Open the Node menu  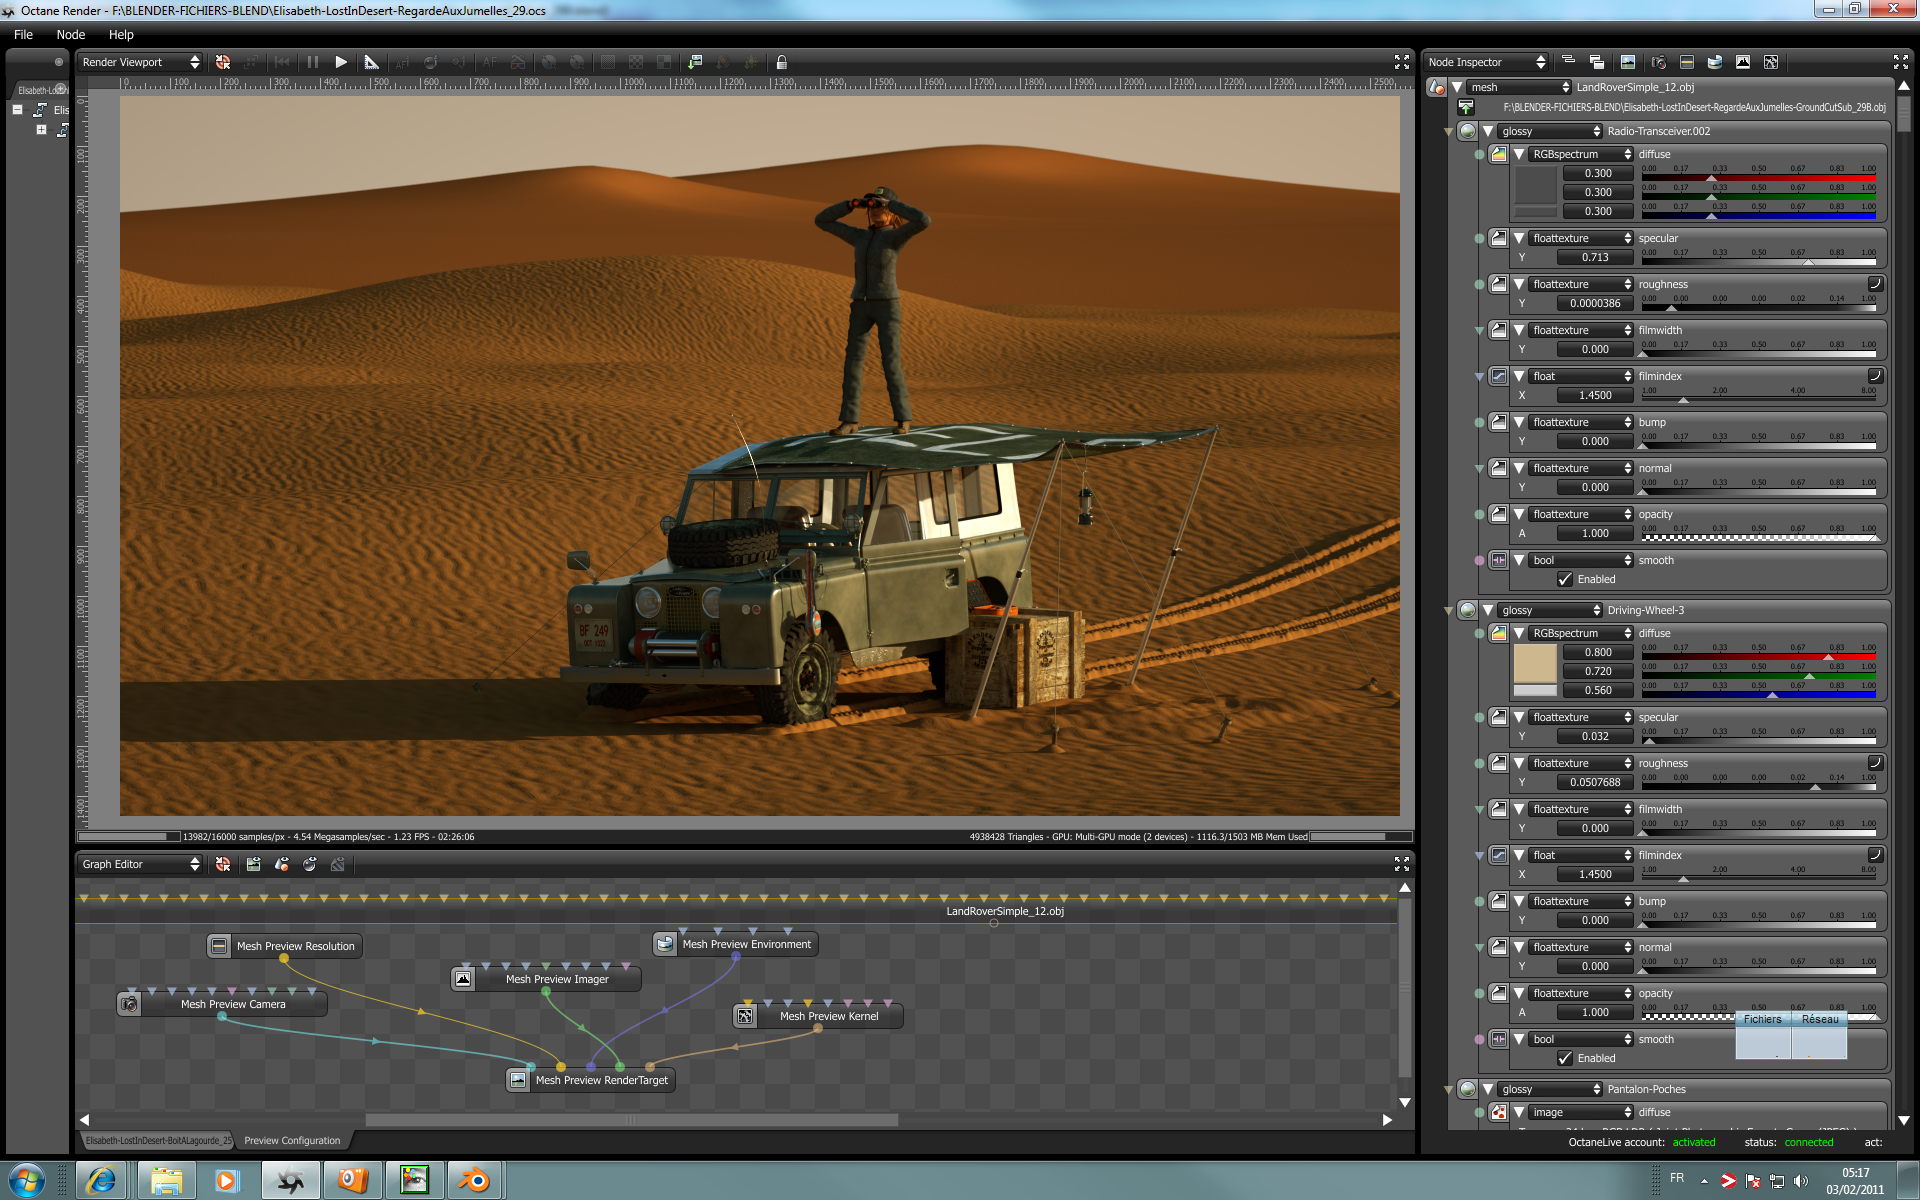(x=70, y=34)
